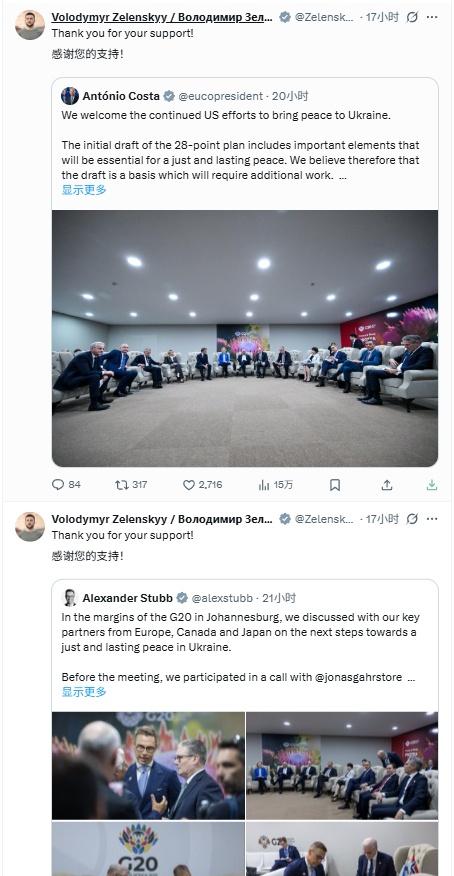Viewport: 454px width, 876px height.
Task: Open Stubb's first photo of leaders talking
Action: pyautogui.click(x=148, y=765)
